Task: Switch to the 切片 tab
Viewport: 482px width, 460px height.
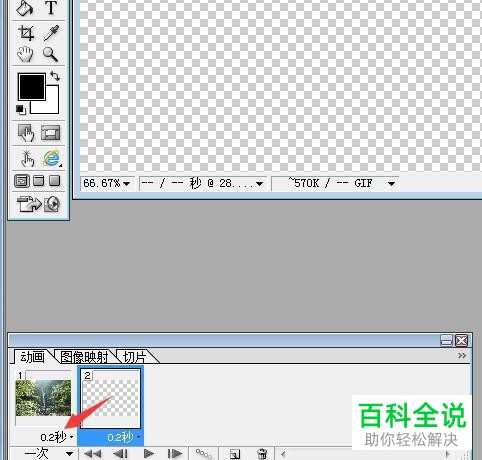Action: pyautogui.click(x=134, y=357)
